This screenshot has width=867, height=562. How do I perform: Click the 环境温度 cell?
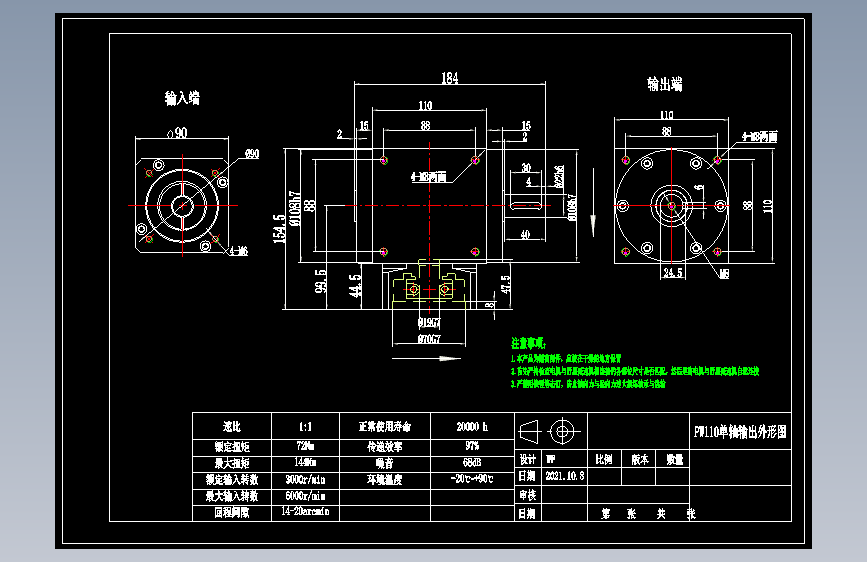(385, 480)
